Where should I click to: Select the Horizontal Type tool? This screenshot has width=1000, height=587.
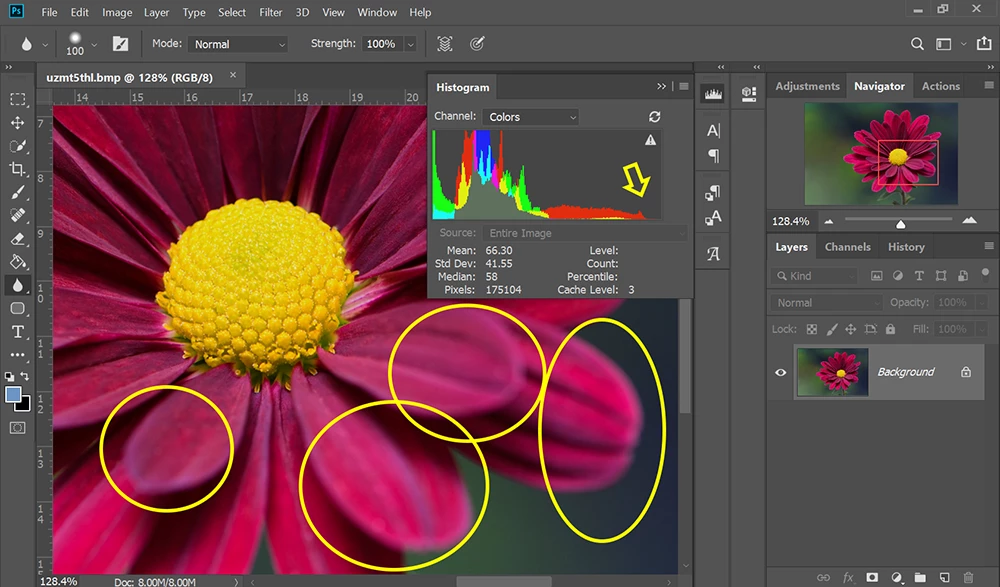point(17,332)
